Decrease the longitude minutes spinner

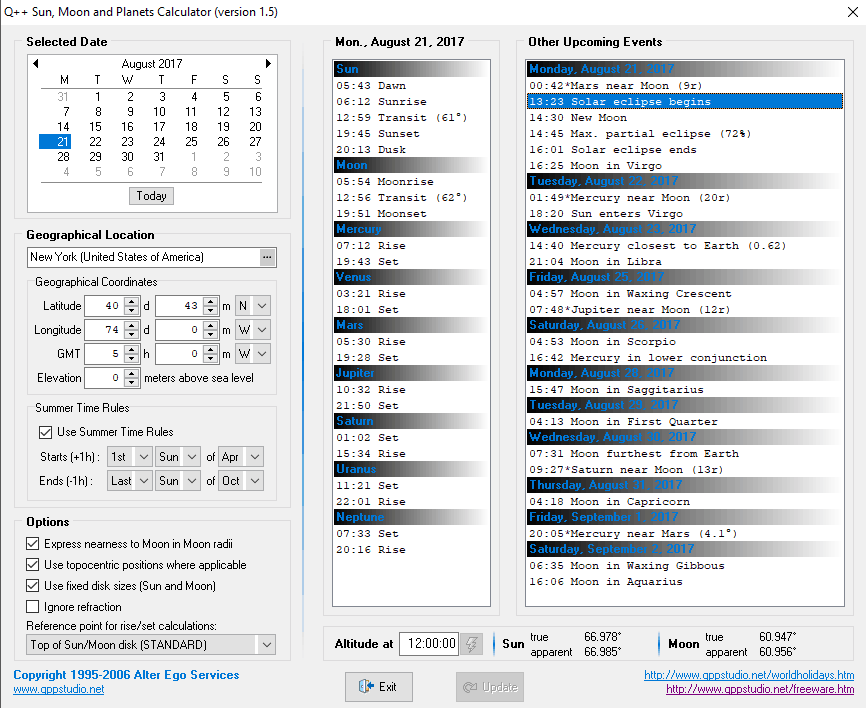[x=210, y=335]
